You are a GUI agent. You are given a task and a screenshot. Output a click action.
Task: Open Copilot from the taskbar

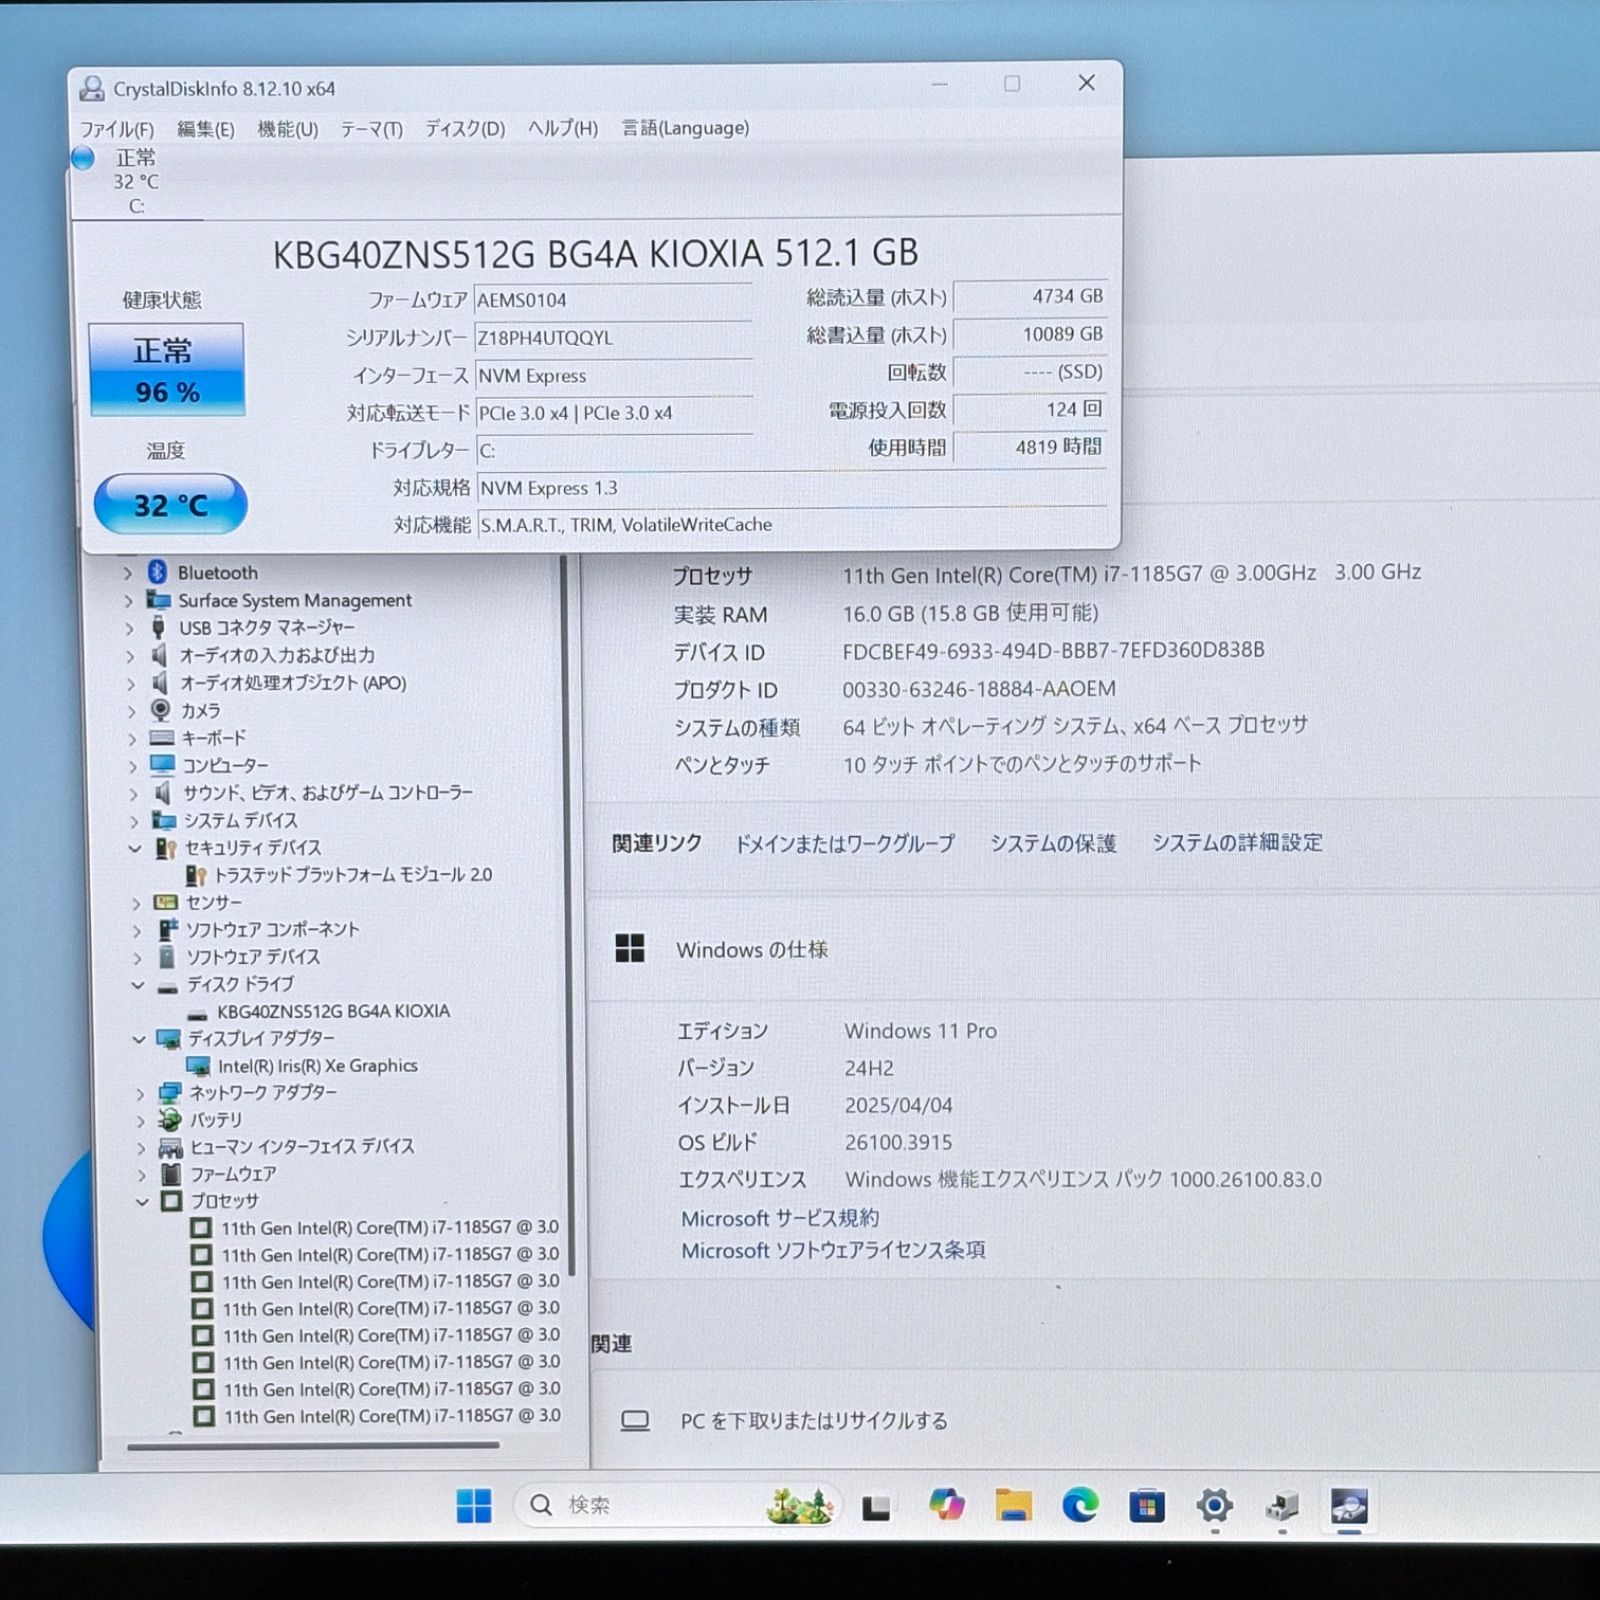(946, 1504)
